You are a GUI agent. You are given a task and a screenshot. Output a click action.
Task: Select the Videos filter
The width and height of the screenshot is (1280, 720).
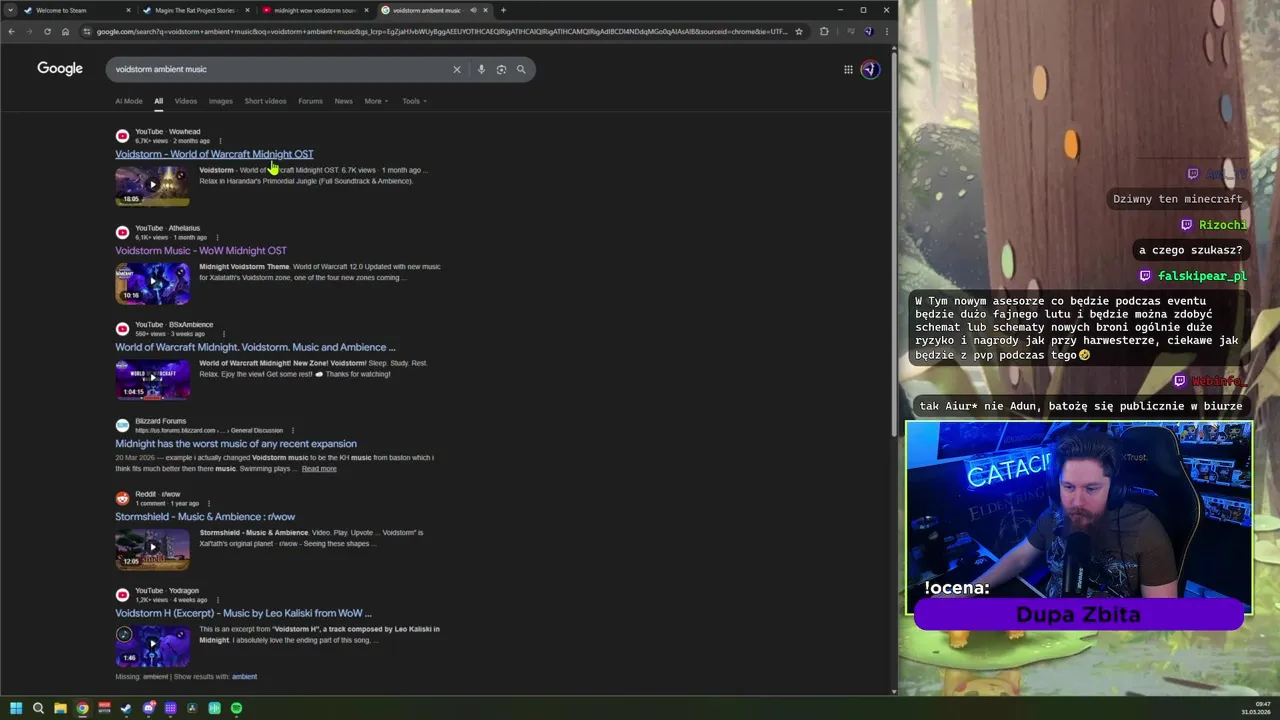[186, 101]
